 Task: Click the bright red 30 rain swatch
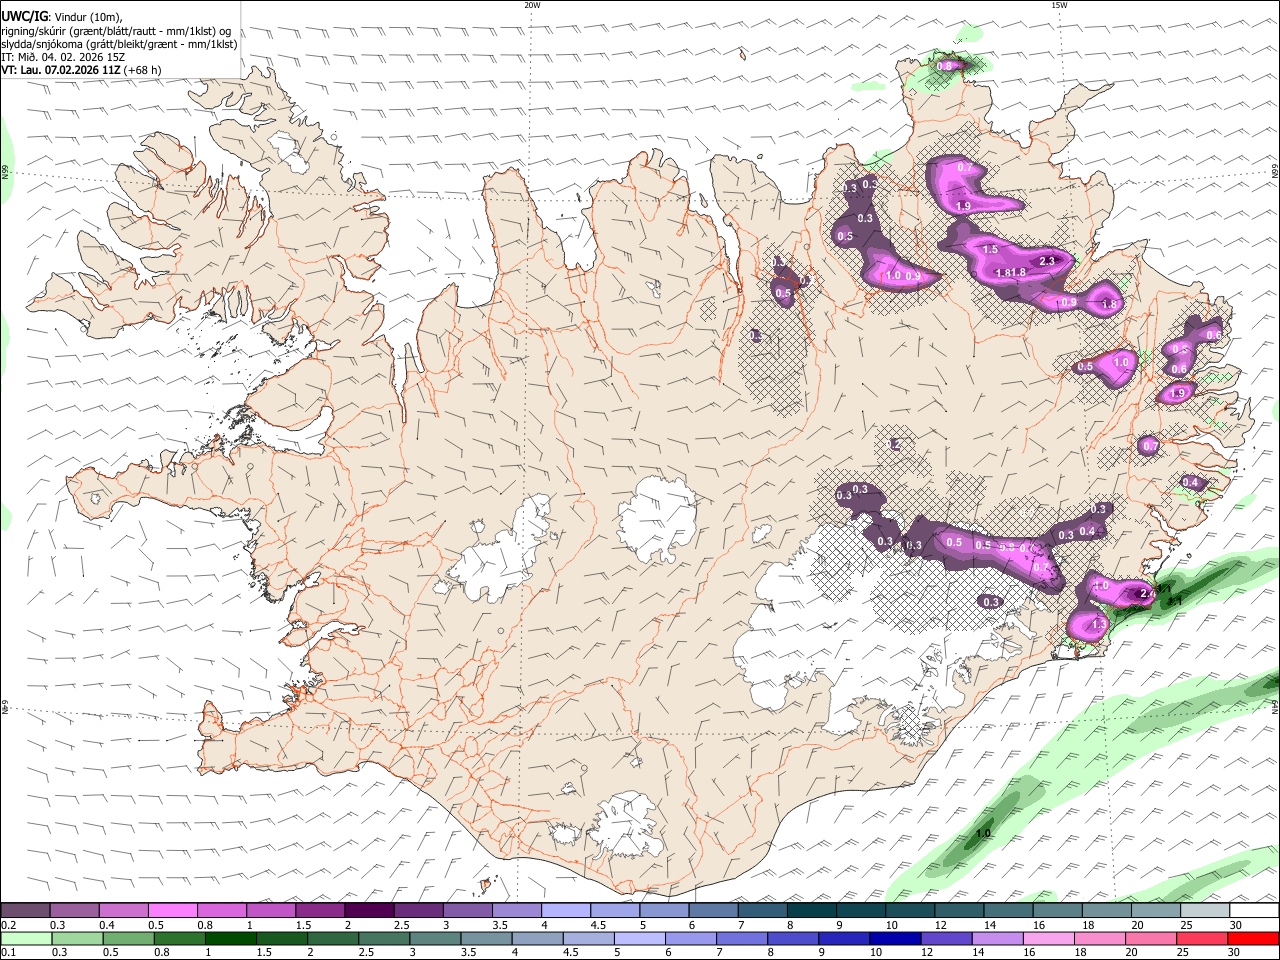(1252, 939)
